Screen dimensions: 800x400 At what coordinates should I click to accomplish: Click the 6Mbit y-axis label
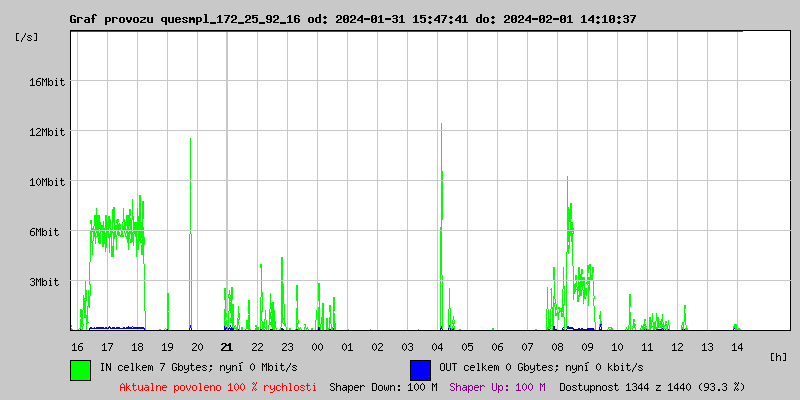[44, 232]
